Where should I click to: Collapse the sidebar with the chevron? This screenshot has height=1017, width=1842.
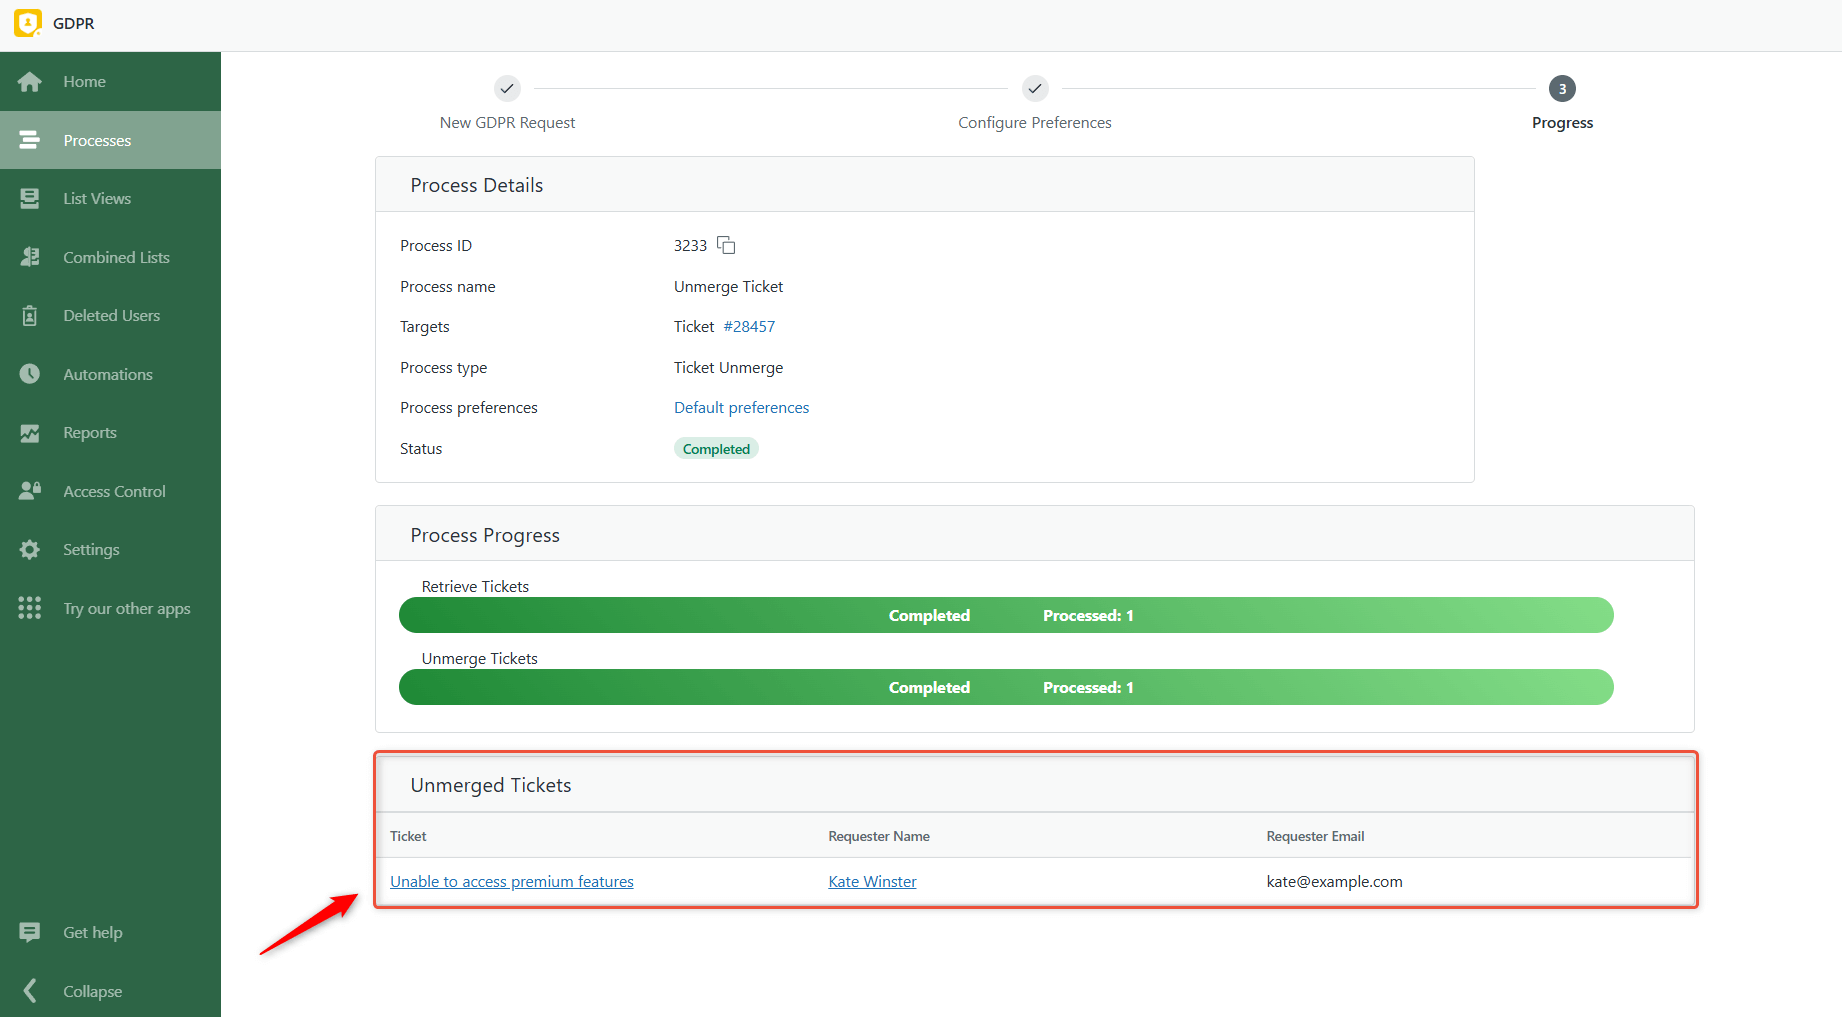click(30, 991)
